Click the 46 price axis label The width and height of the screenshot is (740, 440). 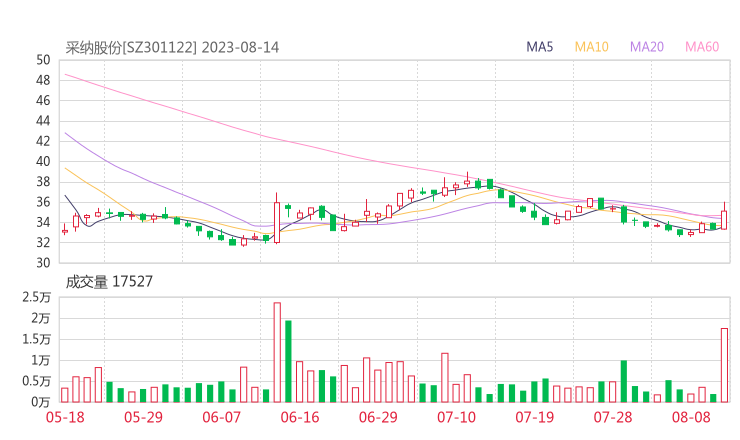[43, 101]
